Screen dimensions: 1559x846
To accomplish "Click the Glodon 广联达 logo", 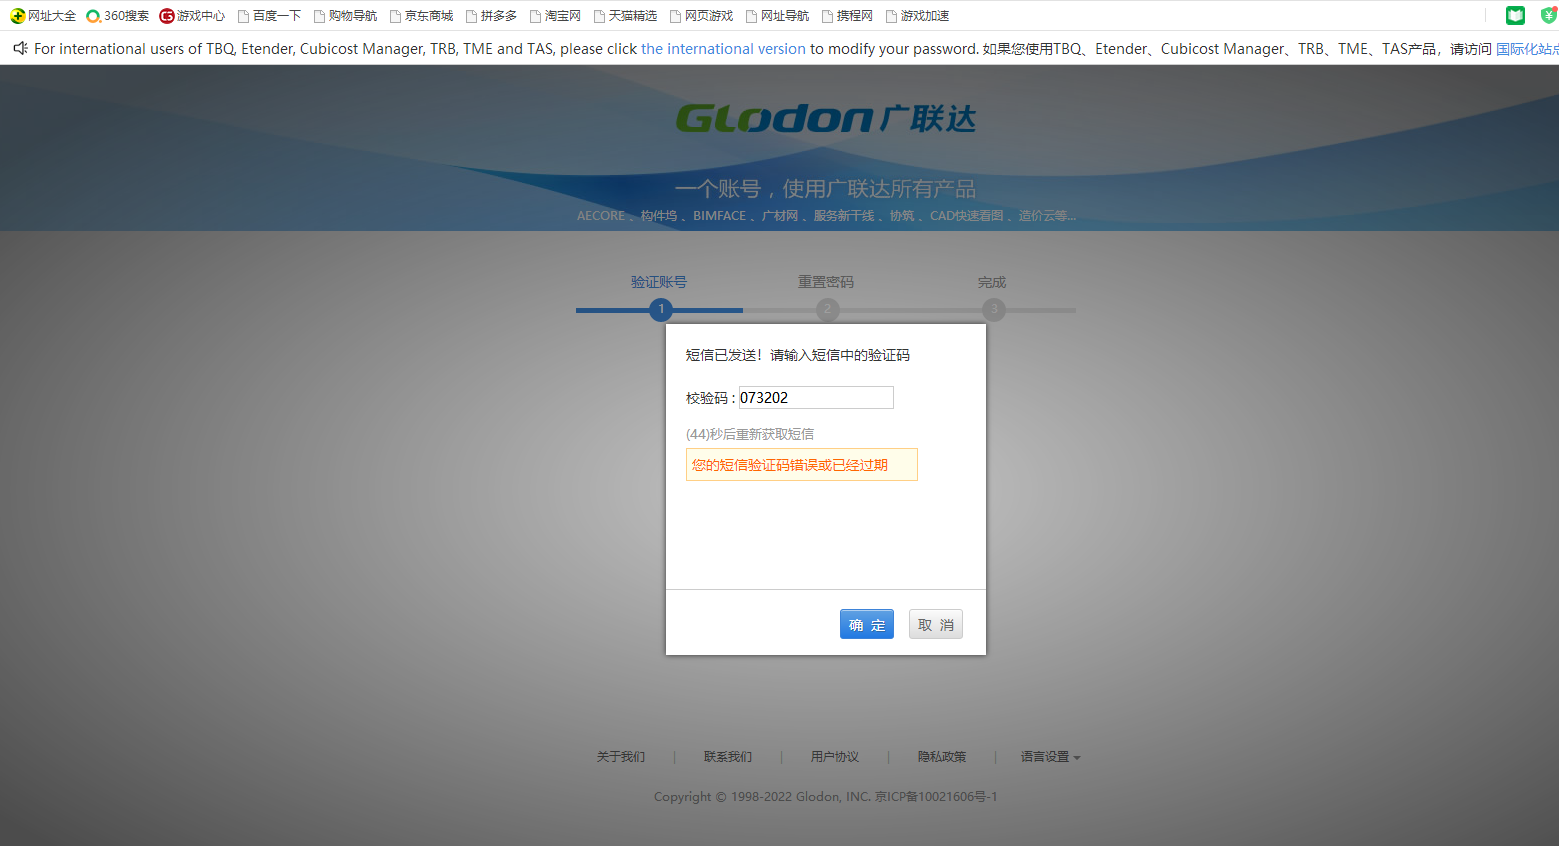I will click(826, 118).
